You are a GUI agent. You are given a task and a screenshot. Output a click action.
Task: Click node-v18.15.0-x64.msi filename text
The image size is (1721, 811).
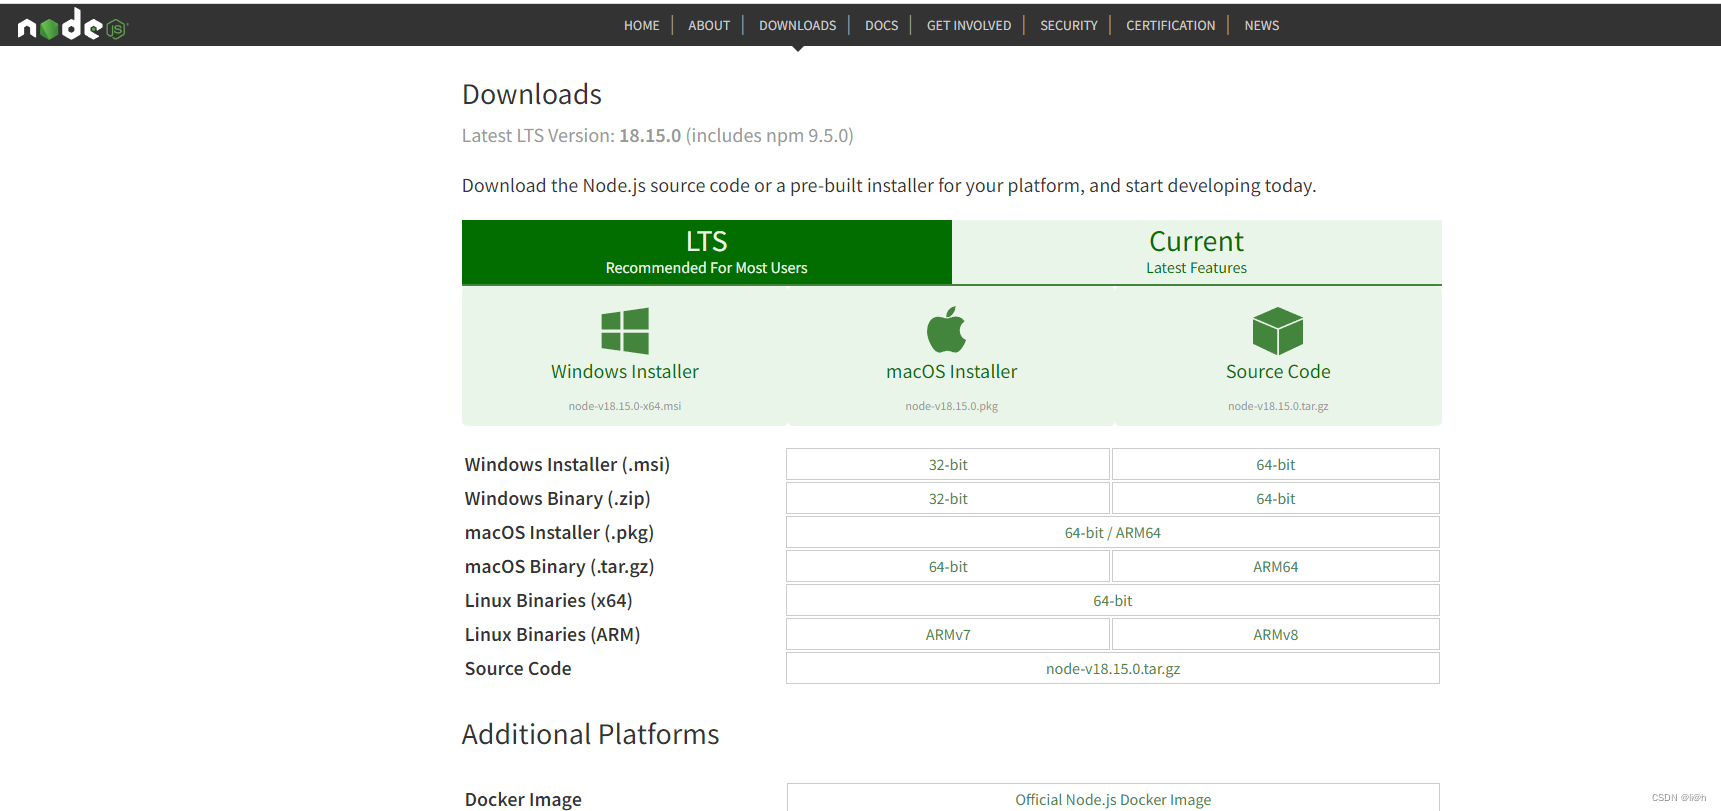pyautogui.click(x=625, y=406)
